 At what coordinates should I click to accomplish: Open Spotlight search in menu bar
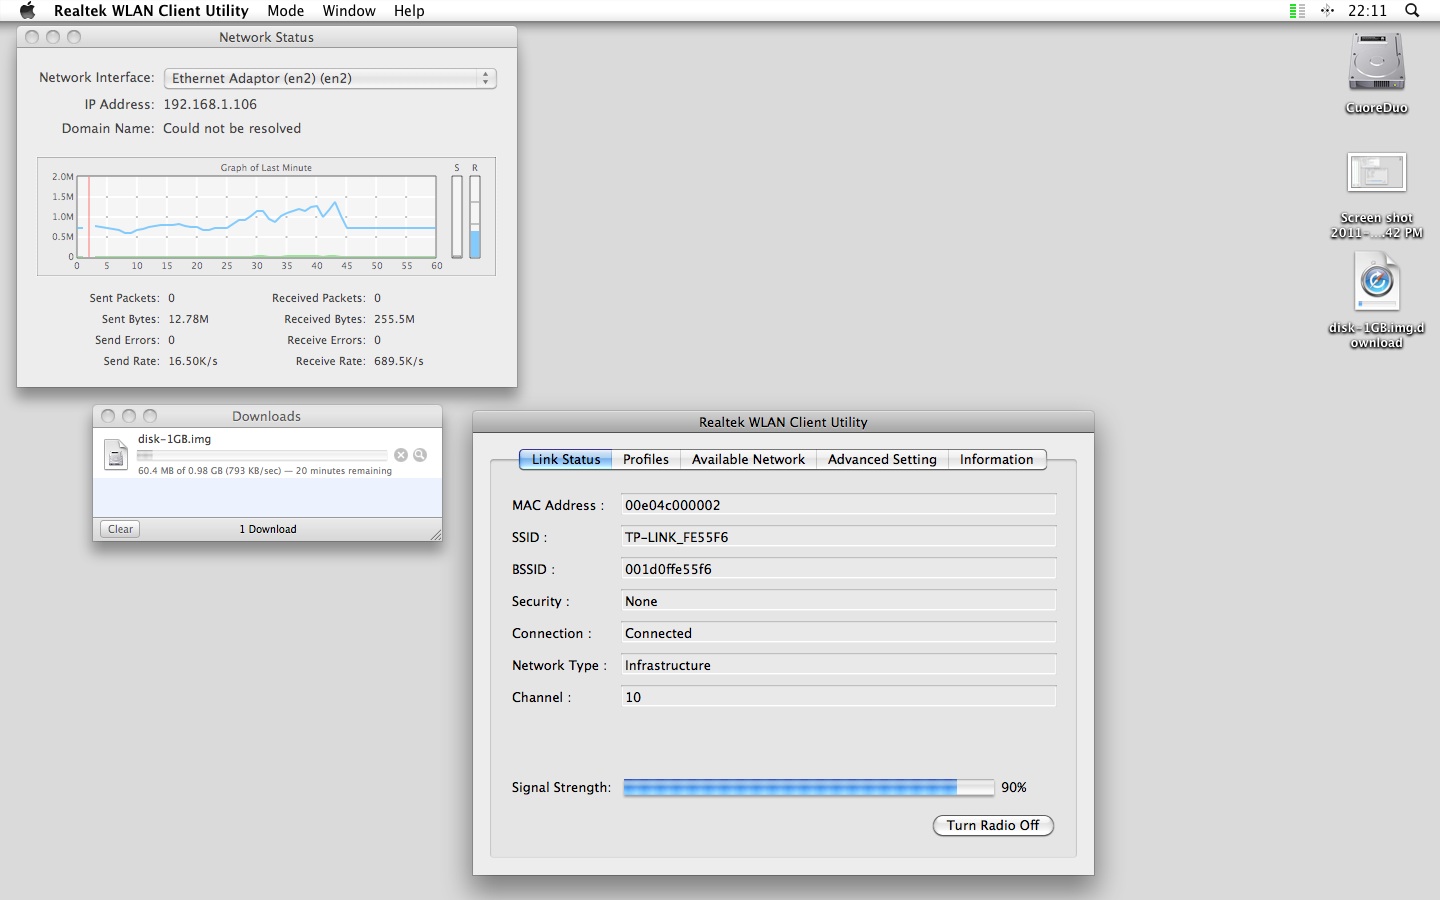[1412, 11]
